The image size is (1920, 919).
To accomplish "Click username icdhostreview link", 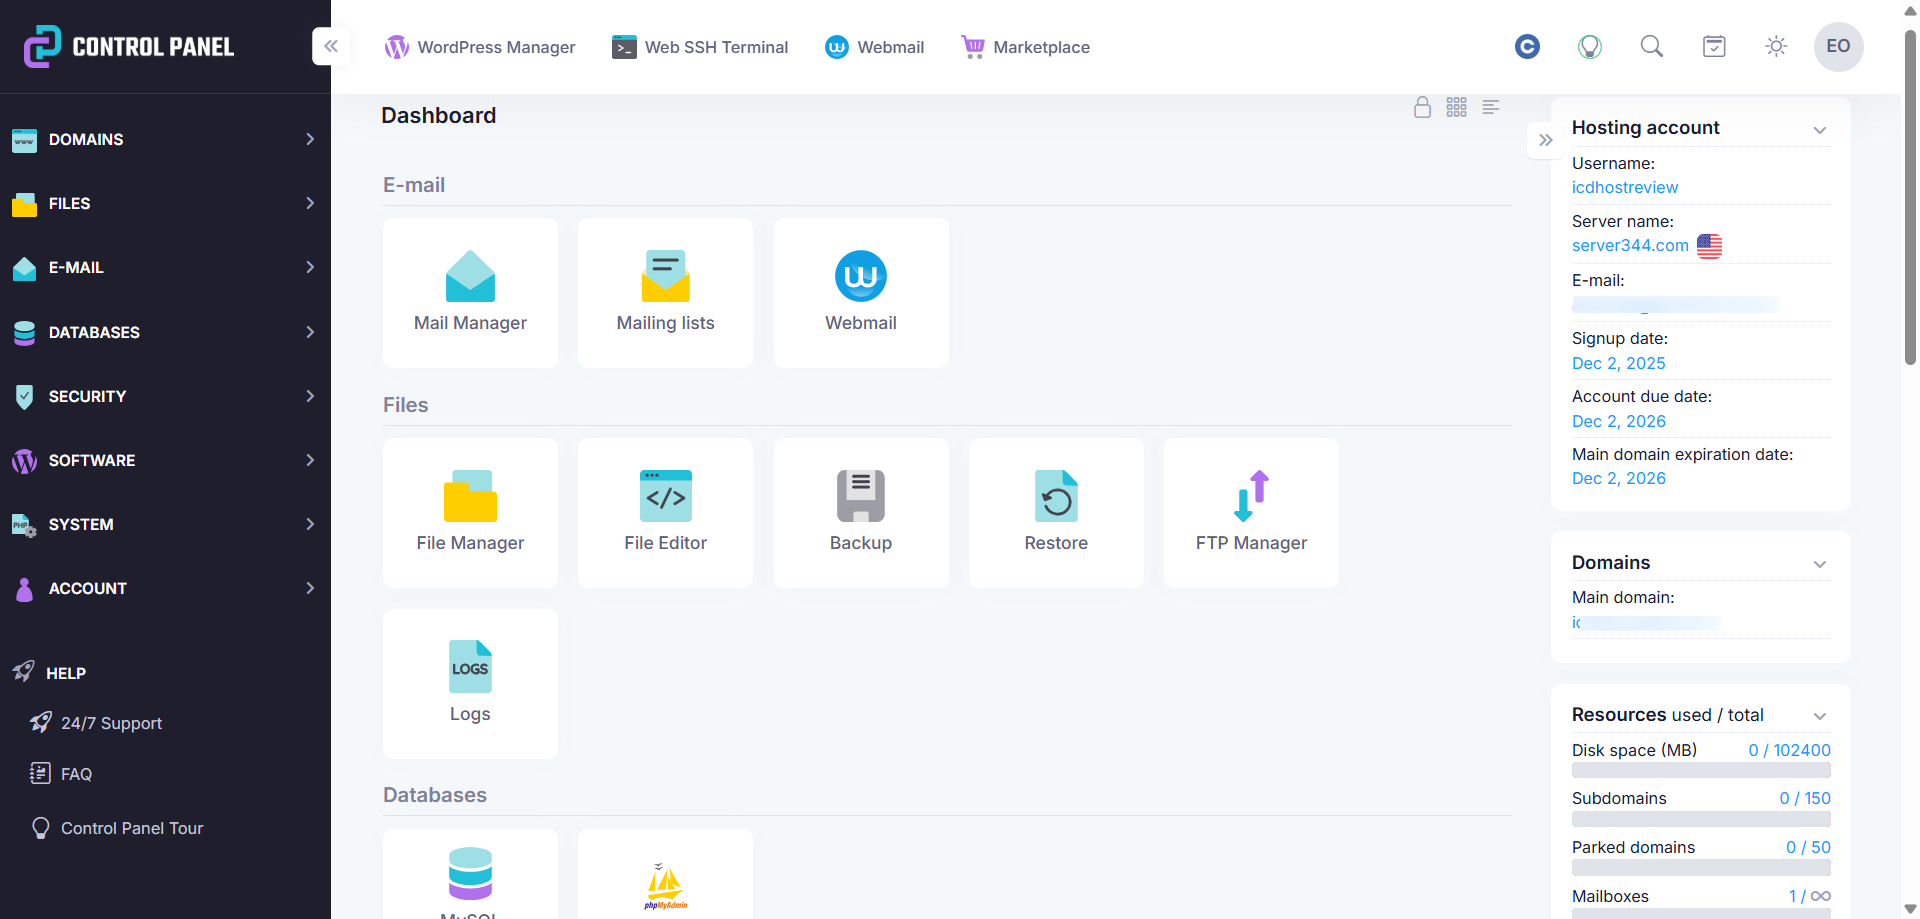I will (x=1625, y=188).
